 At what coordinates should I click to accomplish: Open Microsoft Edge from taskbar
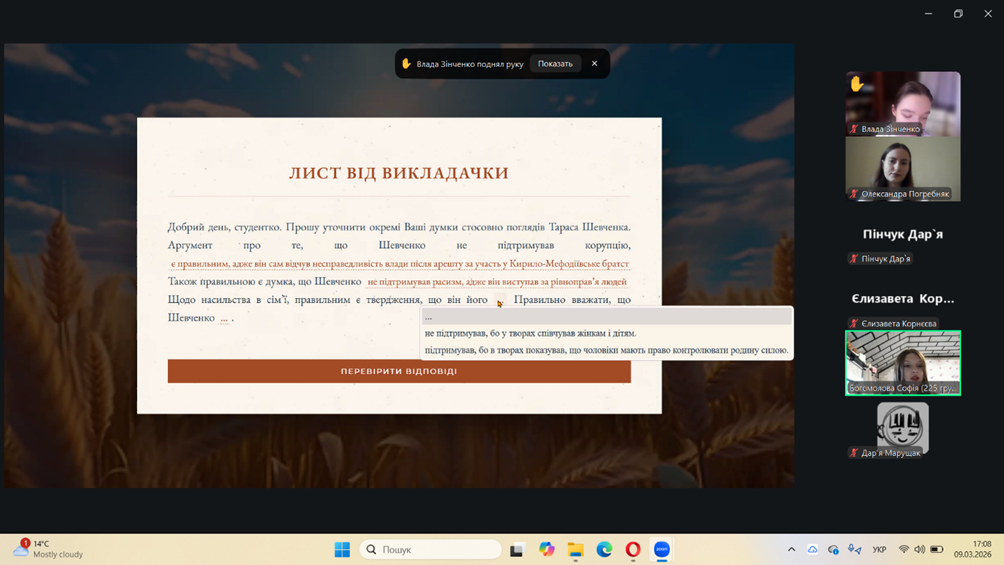pos(604,549)
